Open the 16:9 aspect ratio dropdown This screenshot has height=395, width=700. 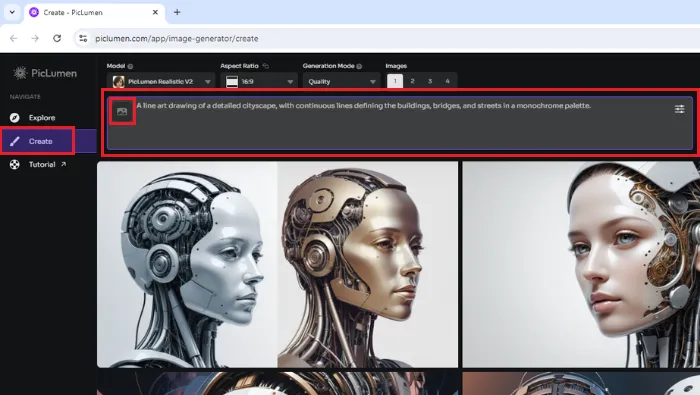[260, 82]
